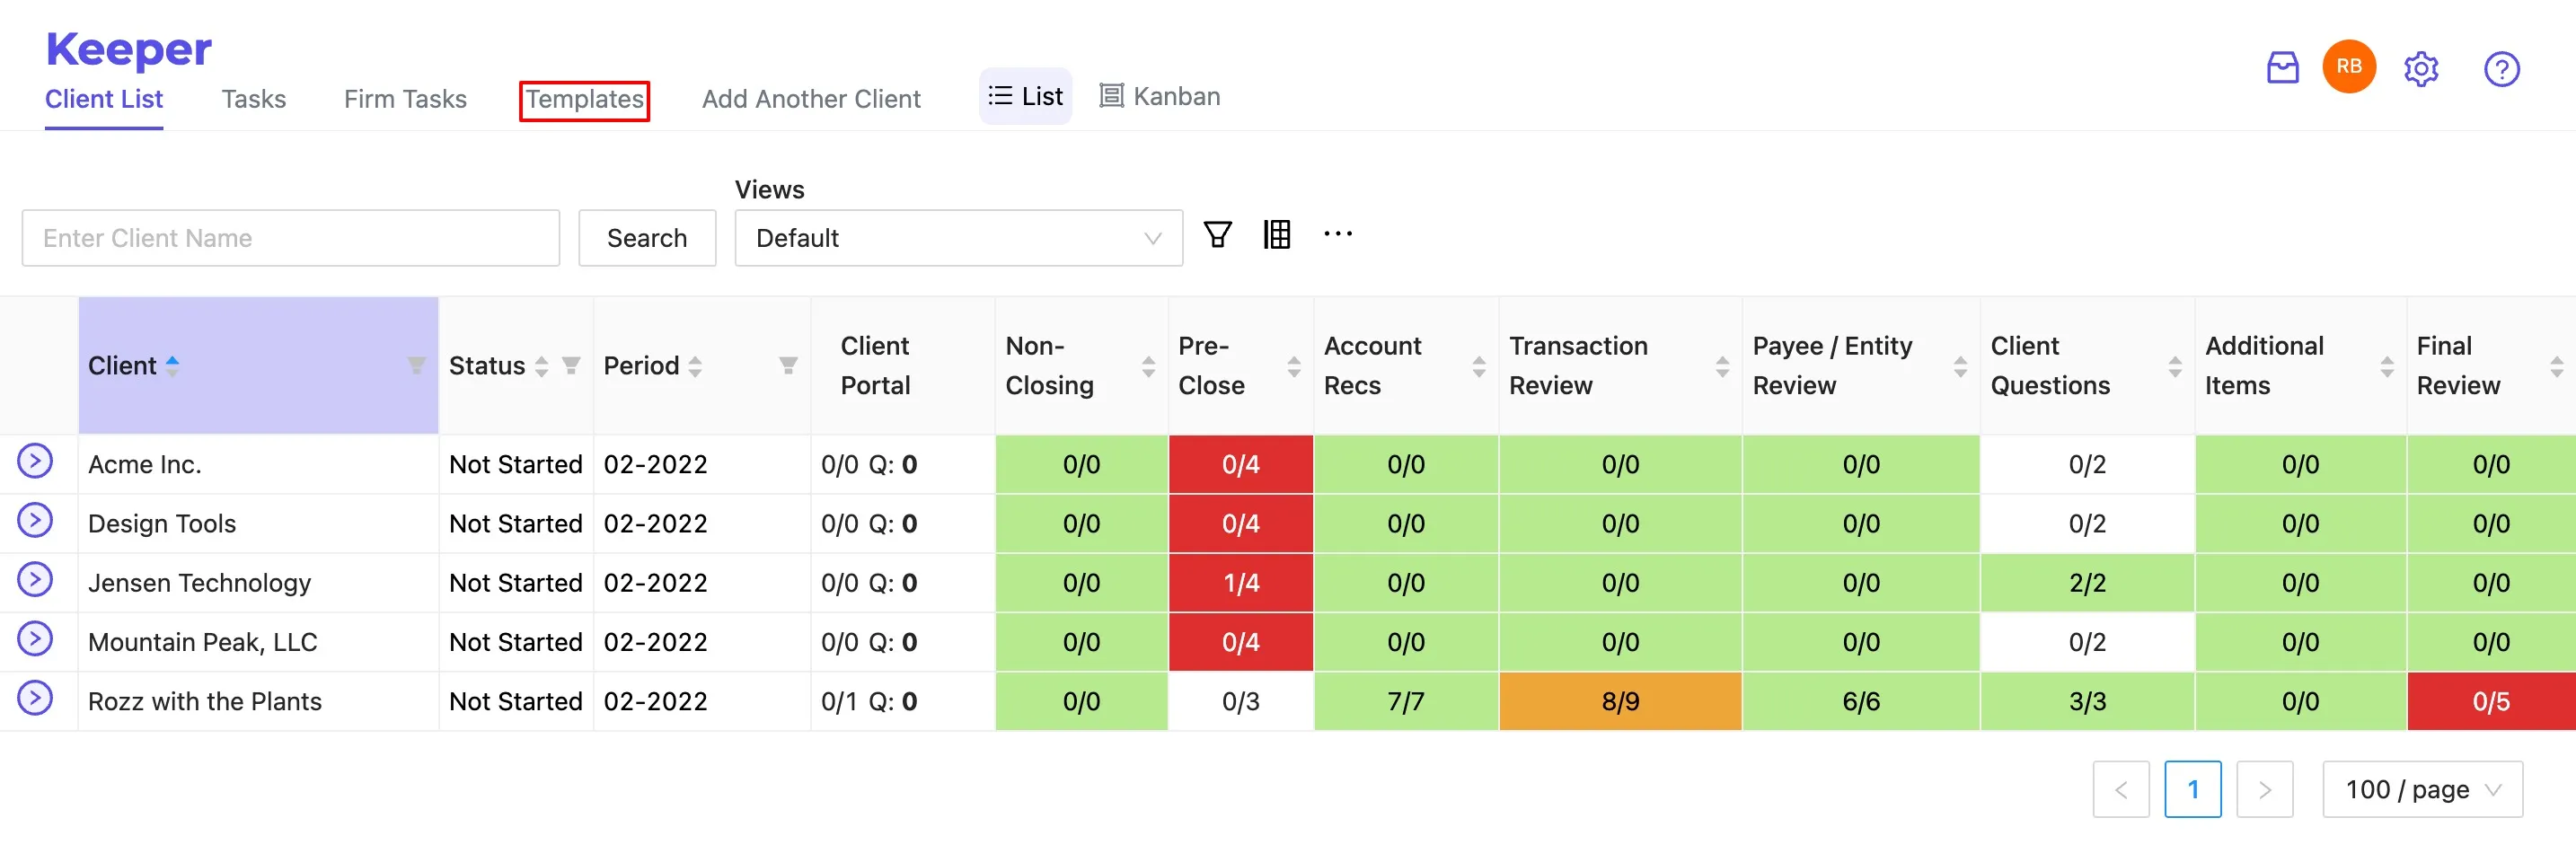Open the three-dot more options menu
The height and width of the screenshot is (862, 2576).
click(1337, 235)
